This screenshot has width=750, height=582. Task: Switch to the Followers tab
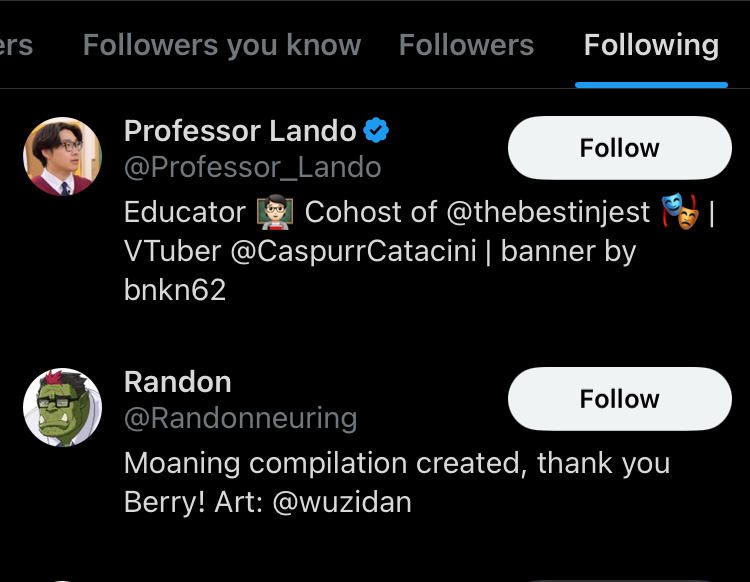(466, 45)
